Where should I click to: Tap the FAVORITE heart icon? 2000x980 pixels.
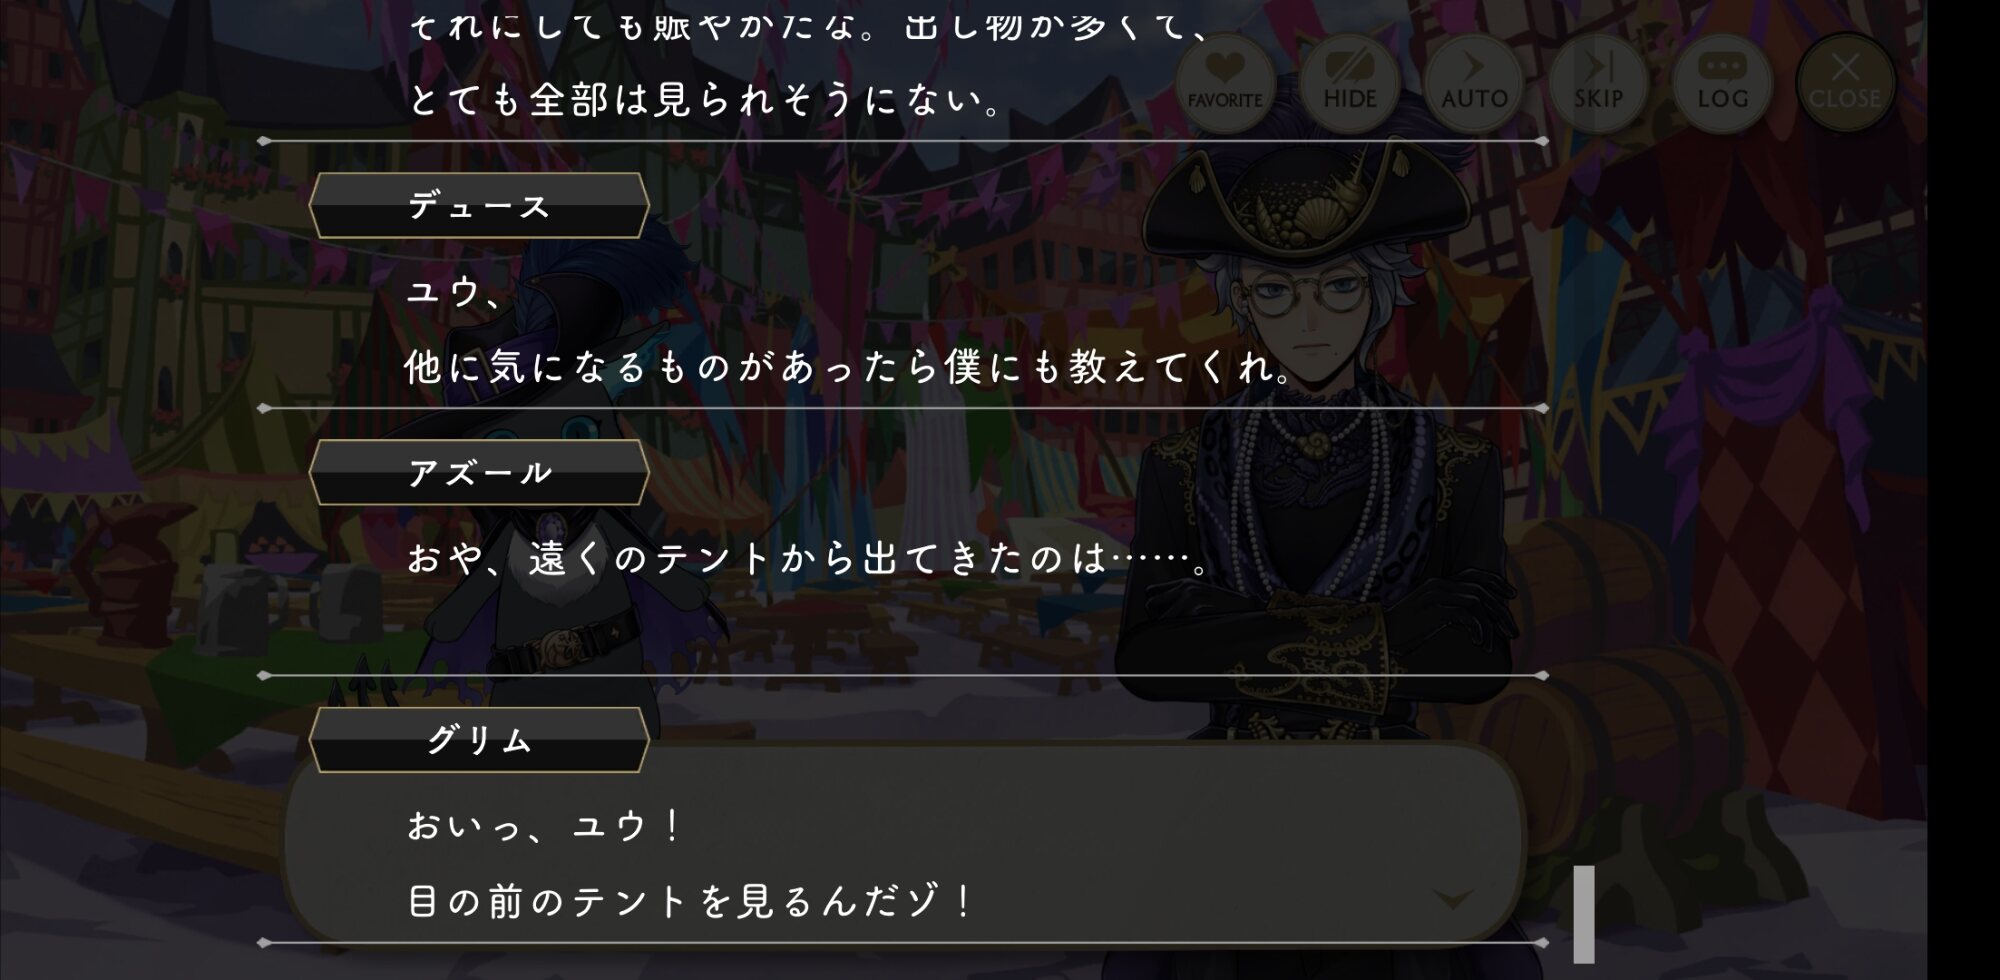1225,82
